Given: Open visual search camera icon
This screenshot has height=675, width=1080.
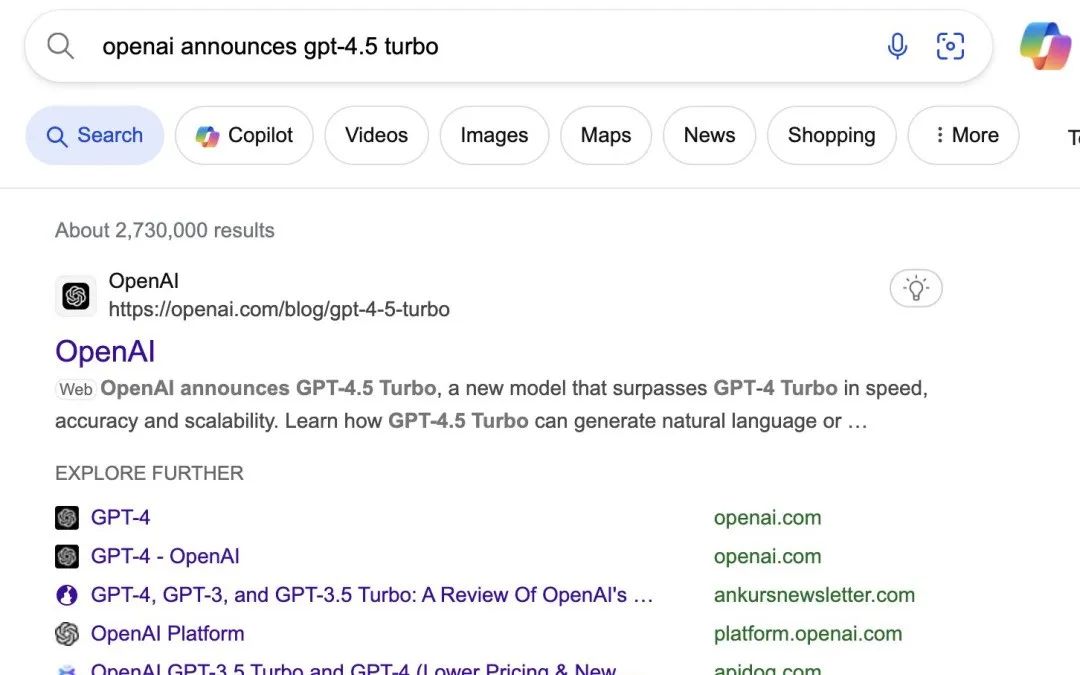Looking at the screenshot, I should pos(950,46).
